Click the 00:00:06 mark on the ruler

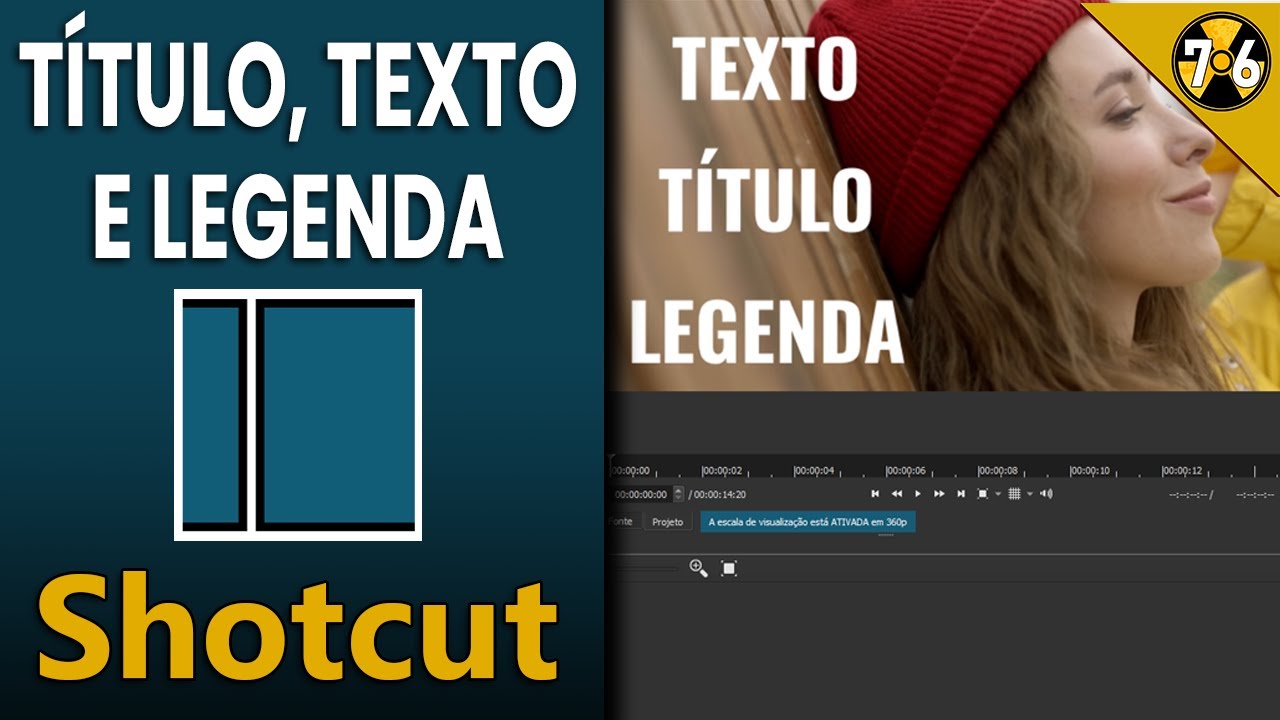click(906, 470)
